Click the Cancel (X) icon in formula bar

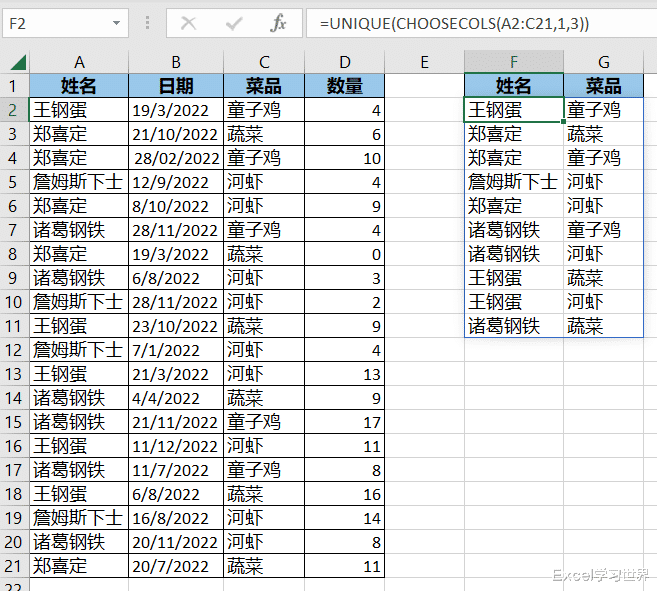click(188, 23)
